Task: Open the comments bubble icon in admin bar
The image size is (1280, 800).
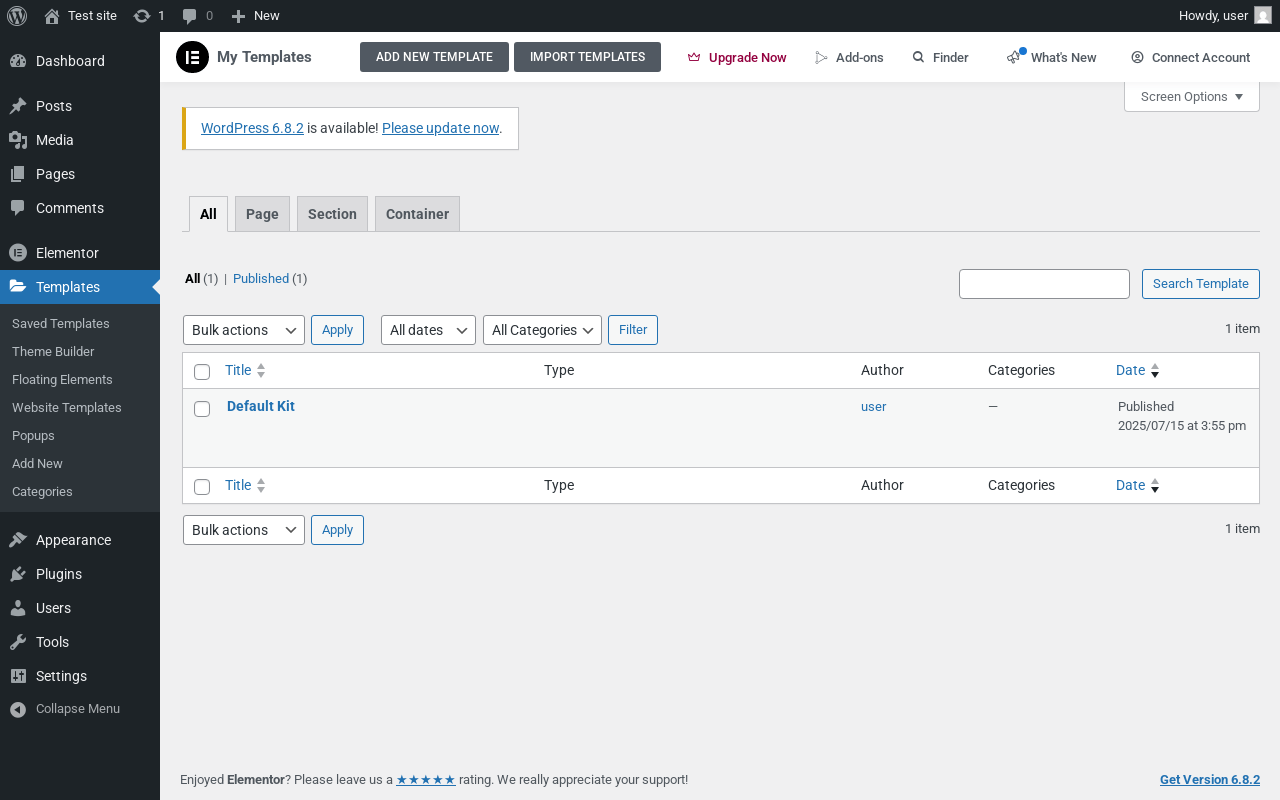Action: coord(190,16)
